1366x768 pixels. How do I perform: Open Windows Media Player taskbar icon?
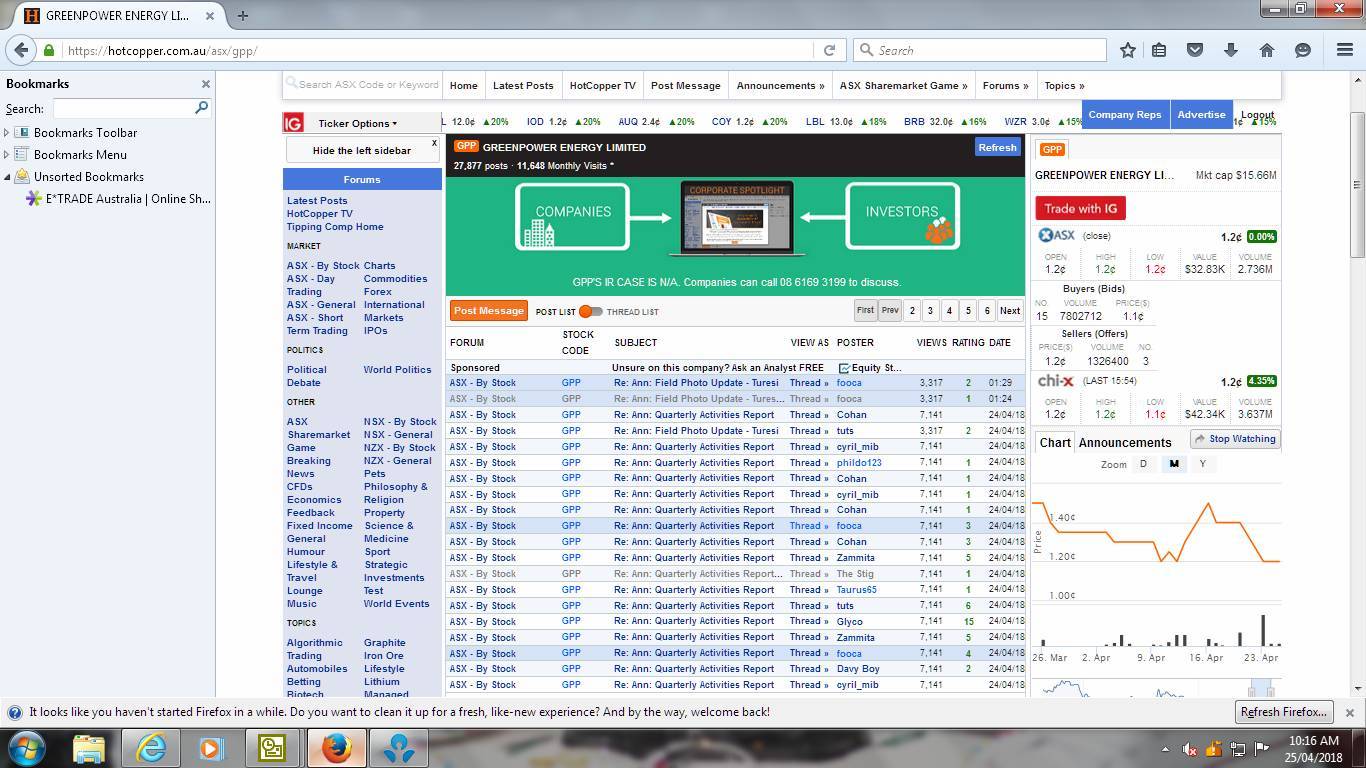click(211, 748)
